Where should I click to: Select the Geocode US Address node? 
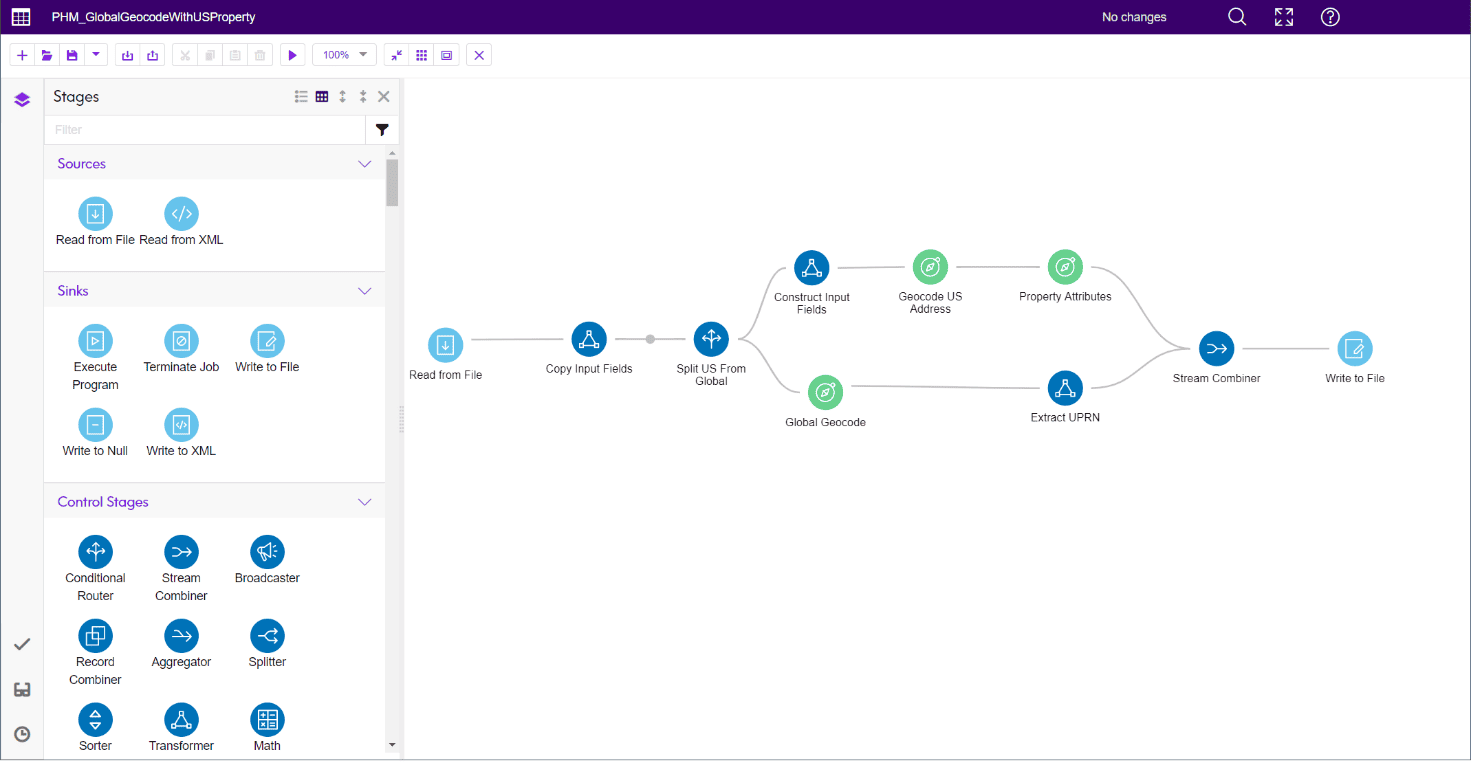[930, 267]
